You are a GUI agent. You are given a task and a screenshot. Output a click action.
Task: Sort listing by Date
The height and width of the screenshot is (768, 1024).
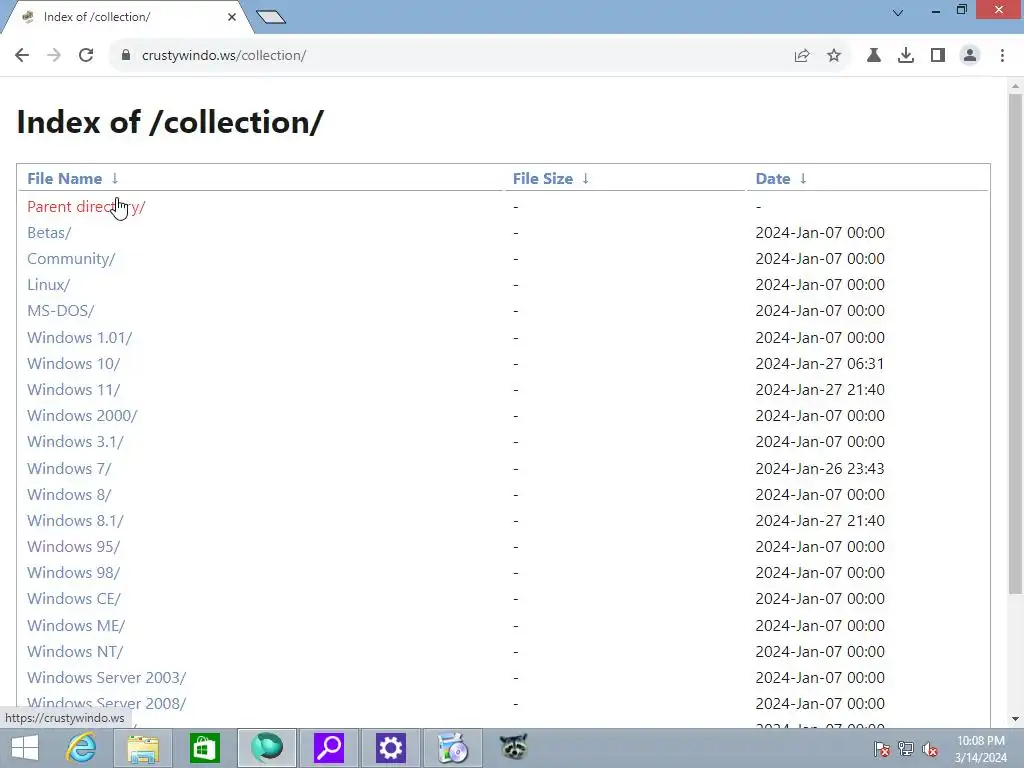(773, 178)
